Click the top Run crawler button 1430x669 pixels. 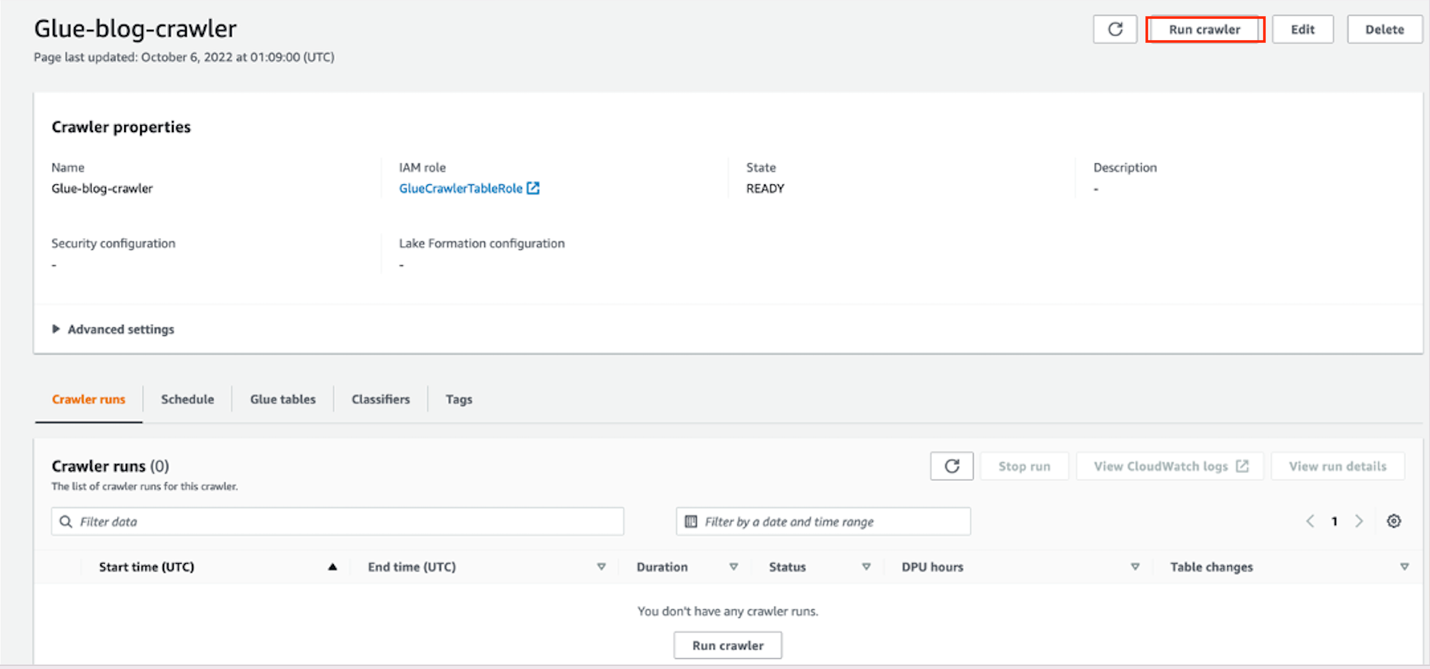[1205, 29]
